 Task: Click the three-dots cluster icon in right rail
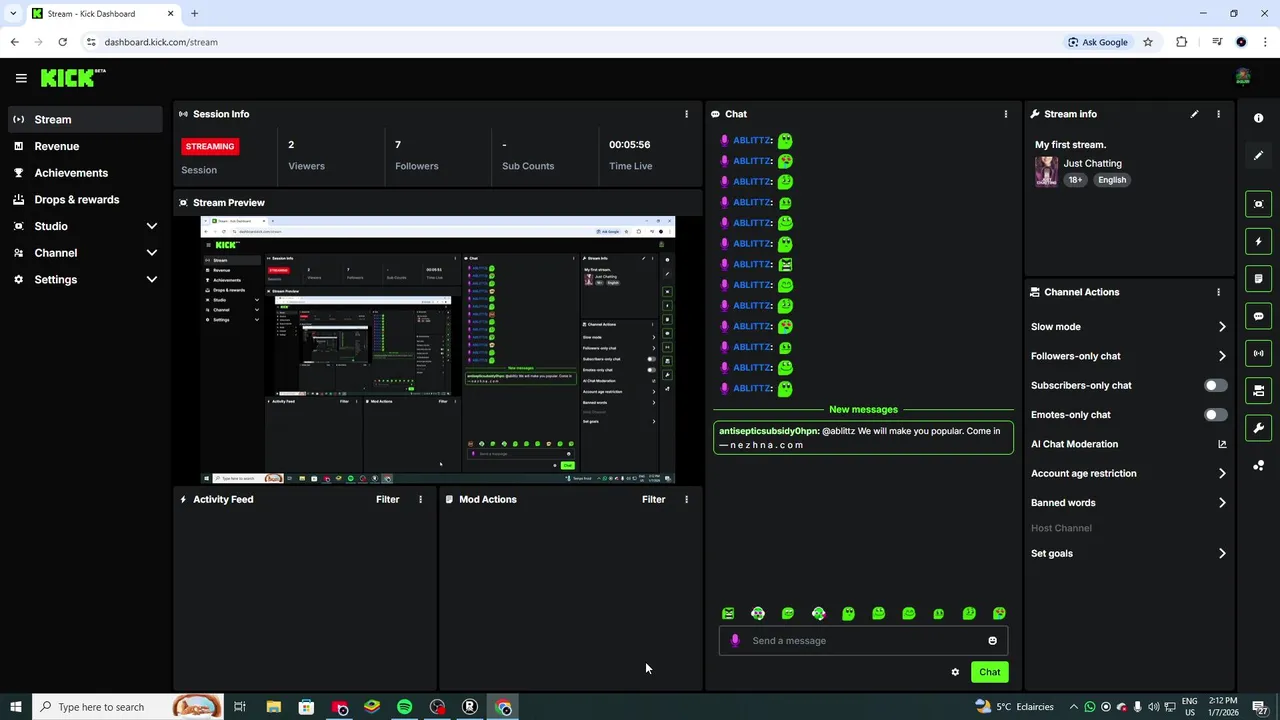point(1258,466)
